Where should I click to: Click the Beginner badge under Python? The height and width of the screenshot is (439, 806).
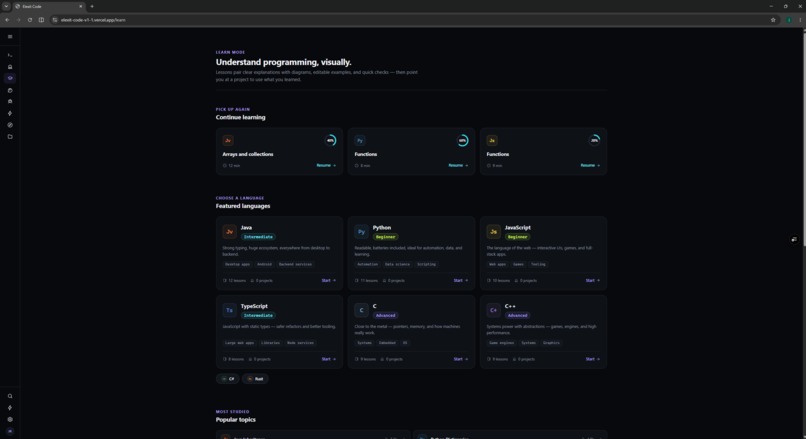point(386,237)
